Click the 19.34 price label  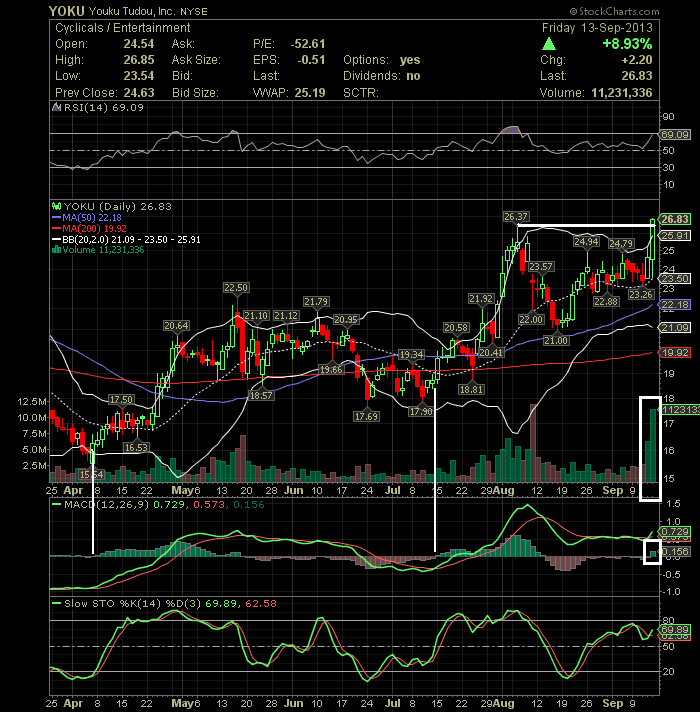pos(411,355)
